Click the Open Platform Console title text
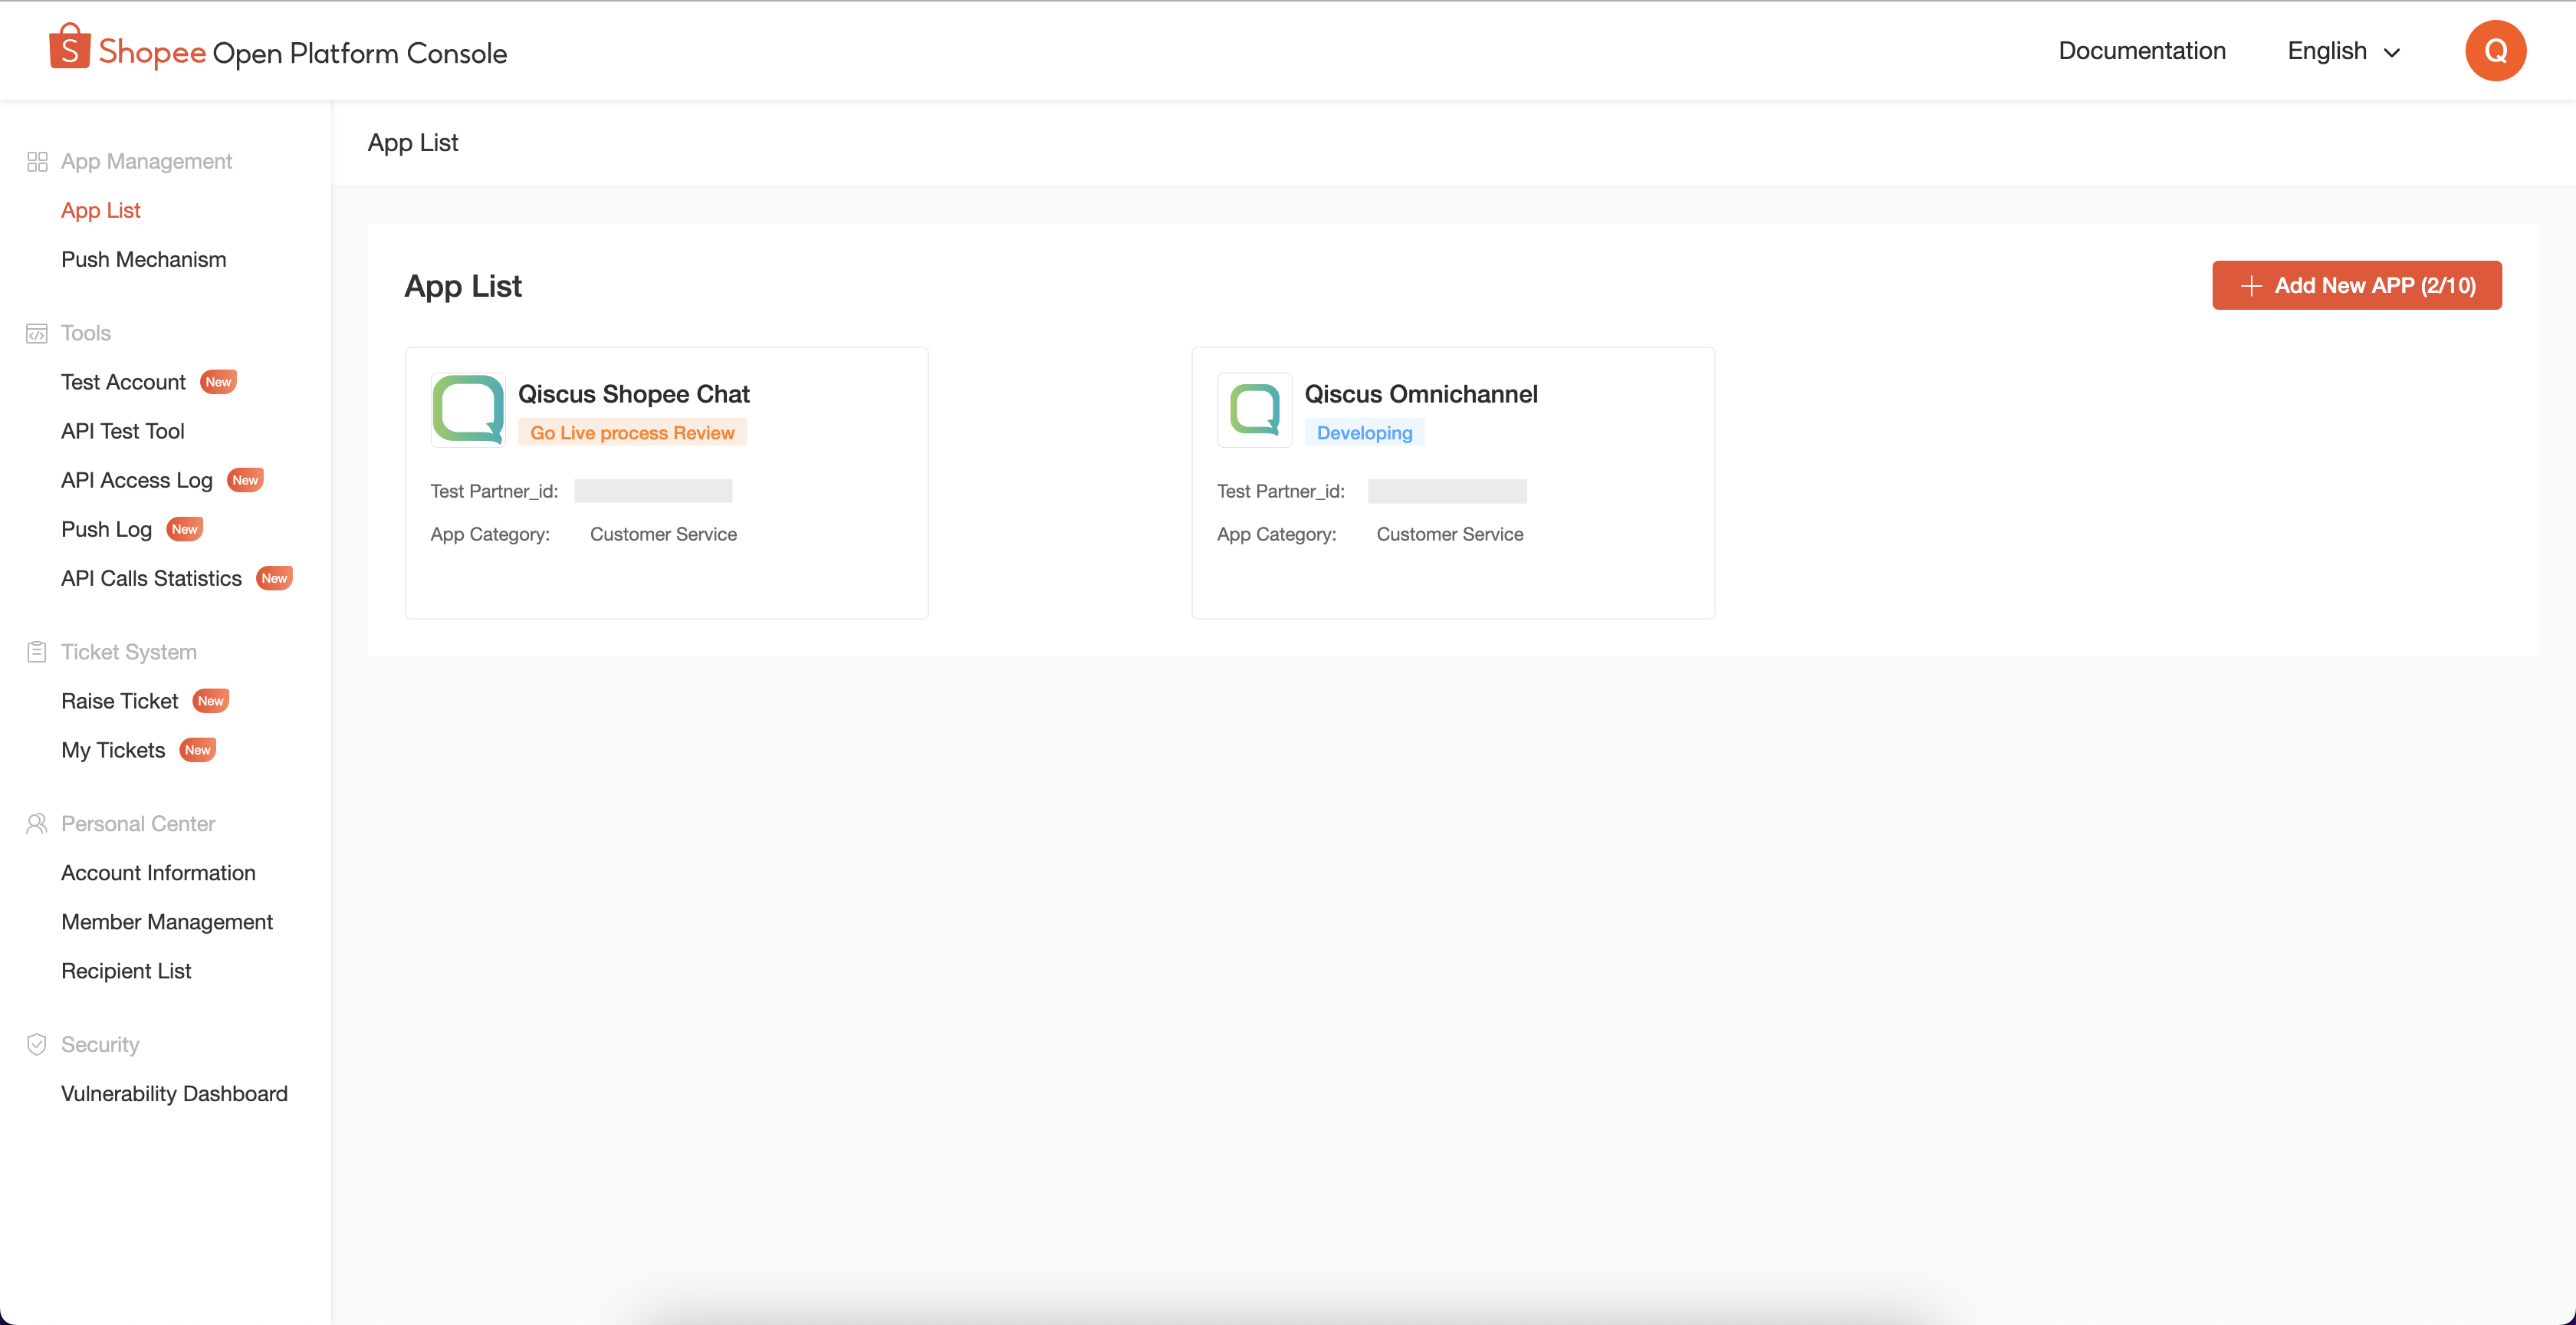 (360, 53)
